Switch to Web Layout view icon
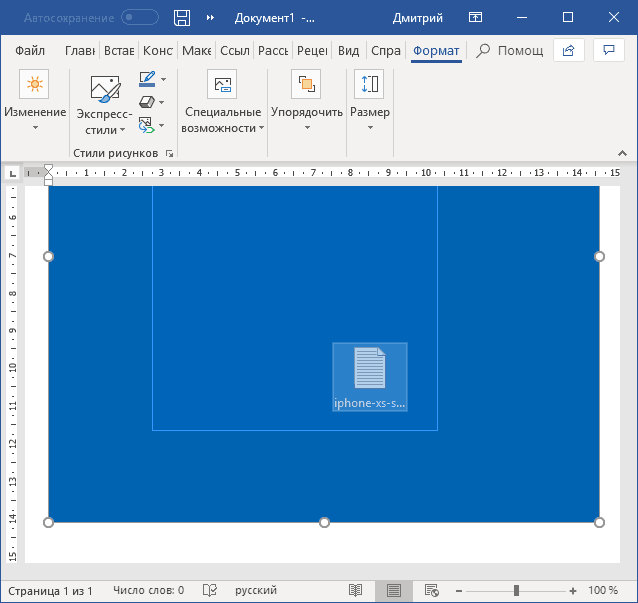The height and width of the screenshot is (603, 638). click(x=431, y=590)
